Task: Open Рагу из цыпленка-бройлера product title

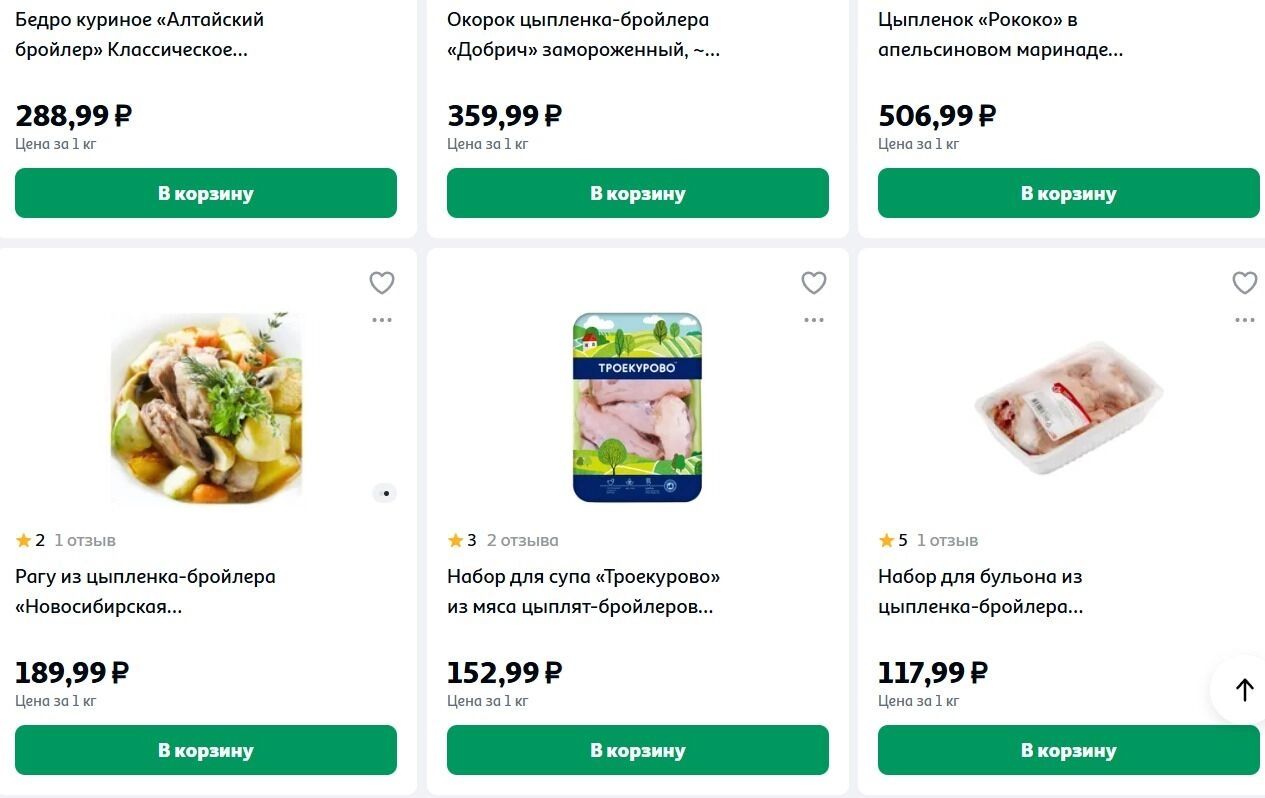Action: point(145,591)
